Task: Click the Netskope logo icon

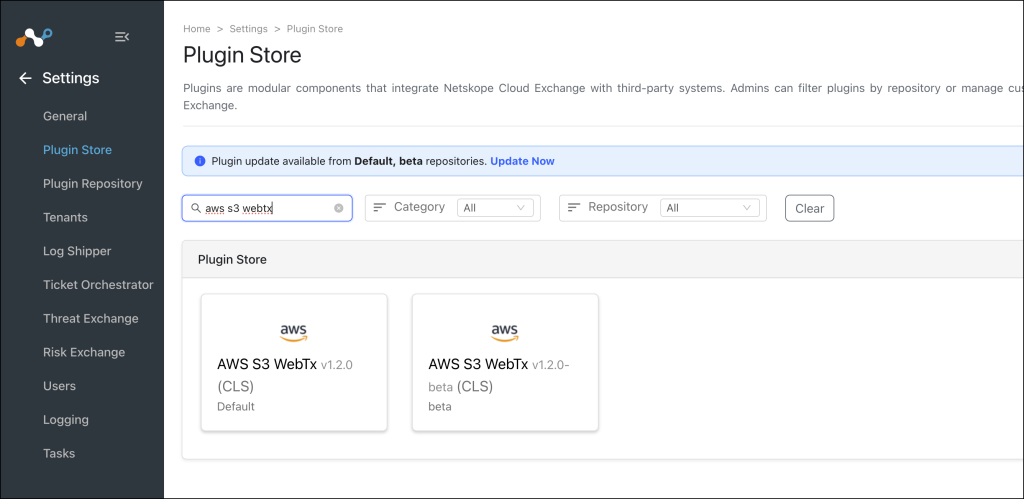Action: click(x=34, y=37)
